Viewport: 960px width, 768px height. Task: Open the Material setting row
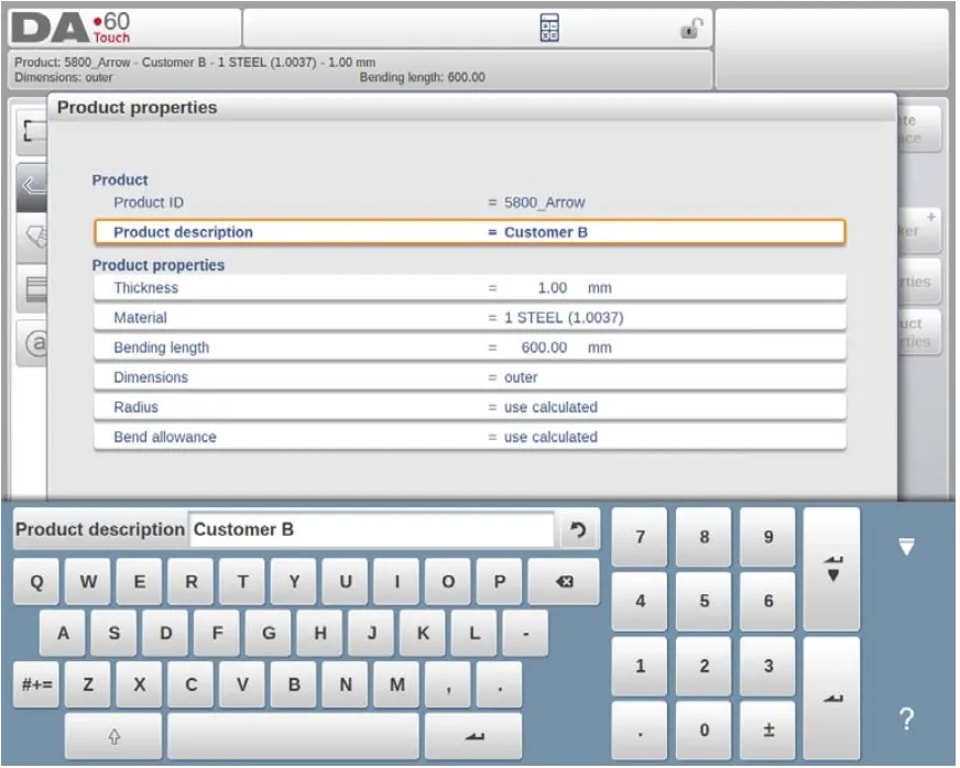(x=470, y=318)
